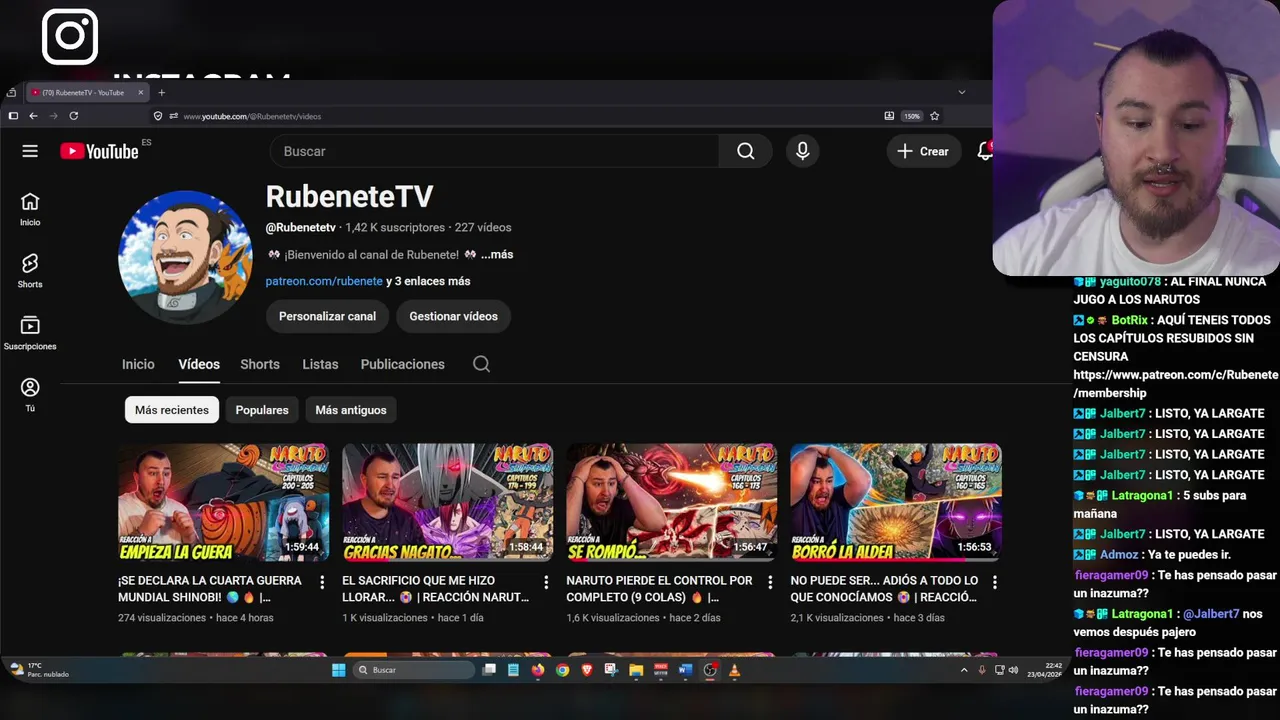Open the notifications bell

point(985,151)
